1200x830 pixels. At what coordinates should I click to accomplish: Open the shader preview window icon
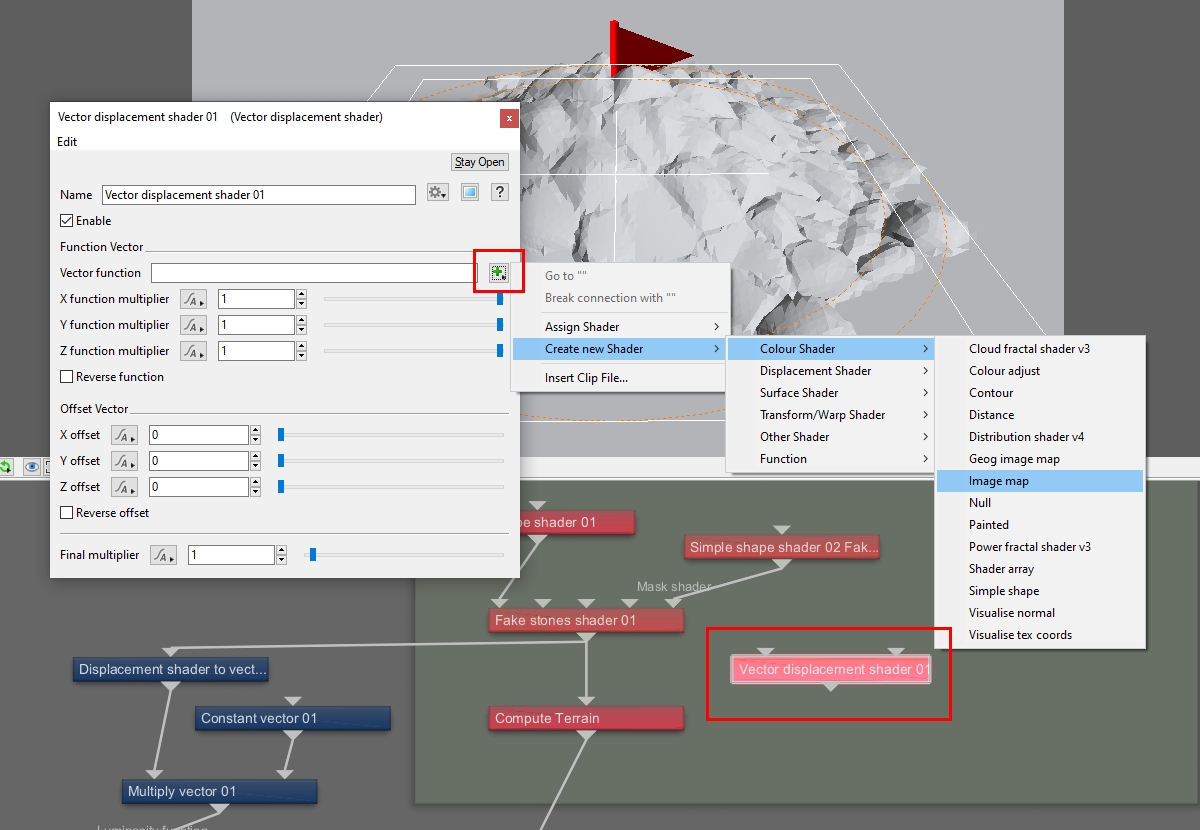[x=469, y=193]
